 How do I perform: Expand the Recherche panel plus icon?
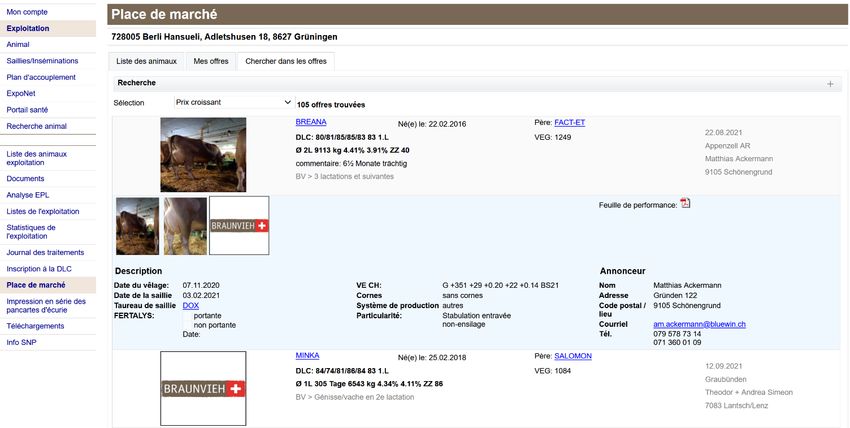[830, 84]
